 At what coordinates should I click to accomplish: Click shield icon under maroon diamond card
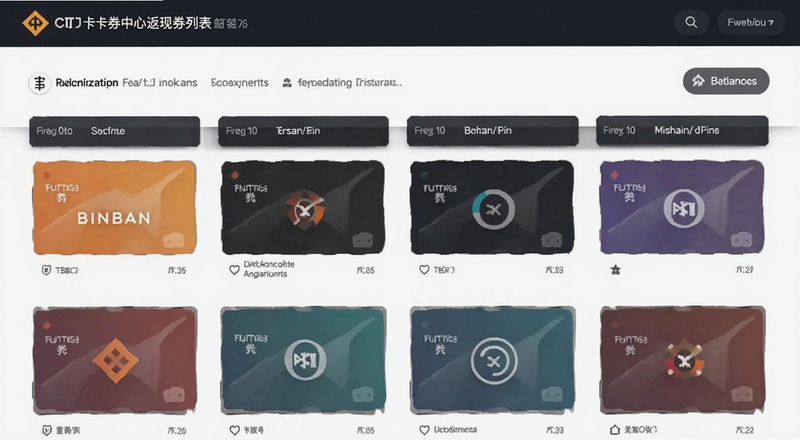point(46,430)
